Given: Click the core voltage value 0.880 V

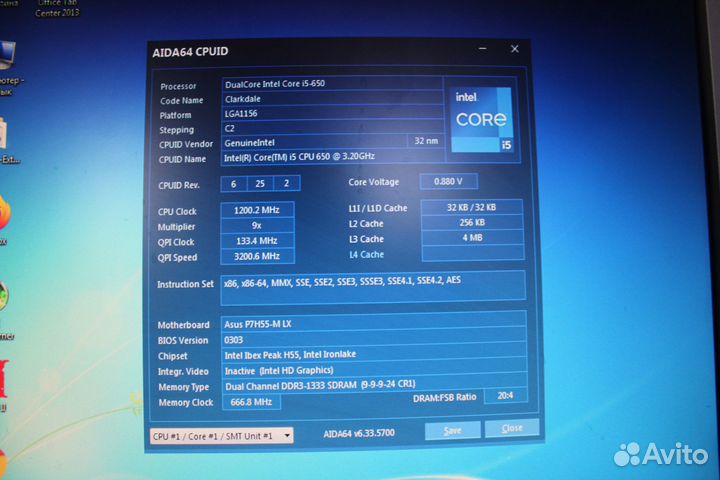Looking at the screenshot, I should coord(448,181).
